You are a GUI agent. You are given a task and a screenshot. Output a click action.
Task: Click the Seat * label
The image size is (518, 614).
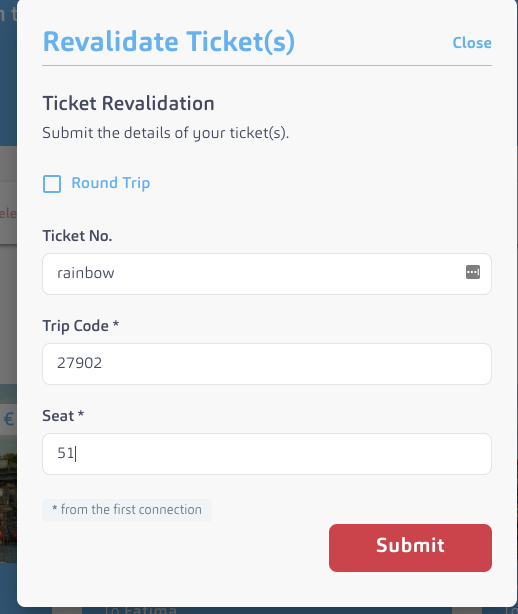click(x=63, y=416)
